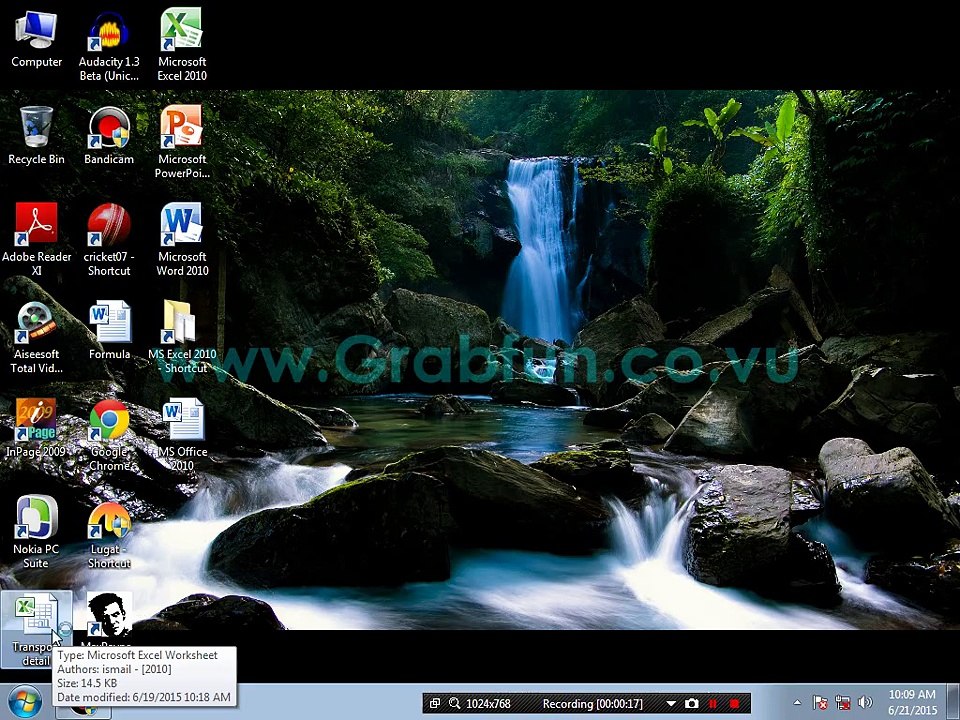Take a screenshot with the camera icon
This screenshot has width=960, height=720.
click(691, 703)
